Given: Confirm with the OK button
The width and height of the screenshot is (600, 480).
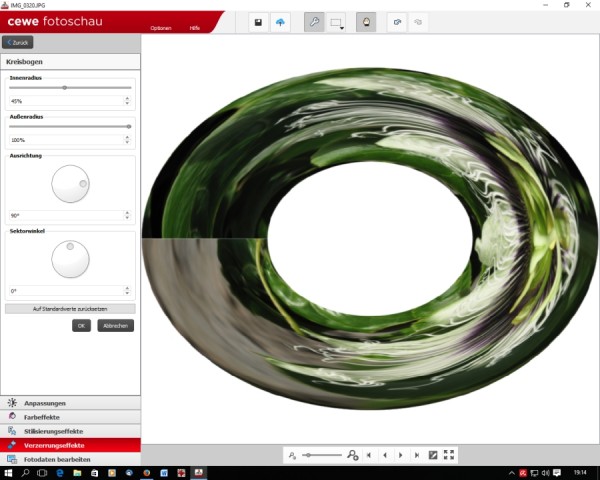Looking at the screenshot, I should tap(81, 326).
